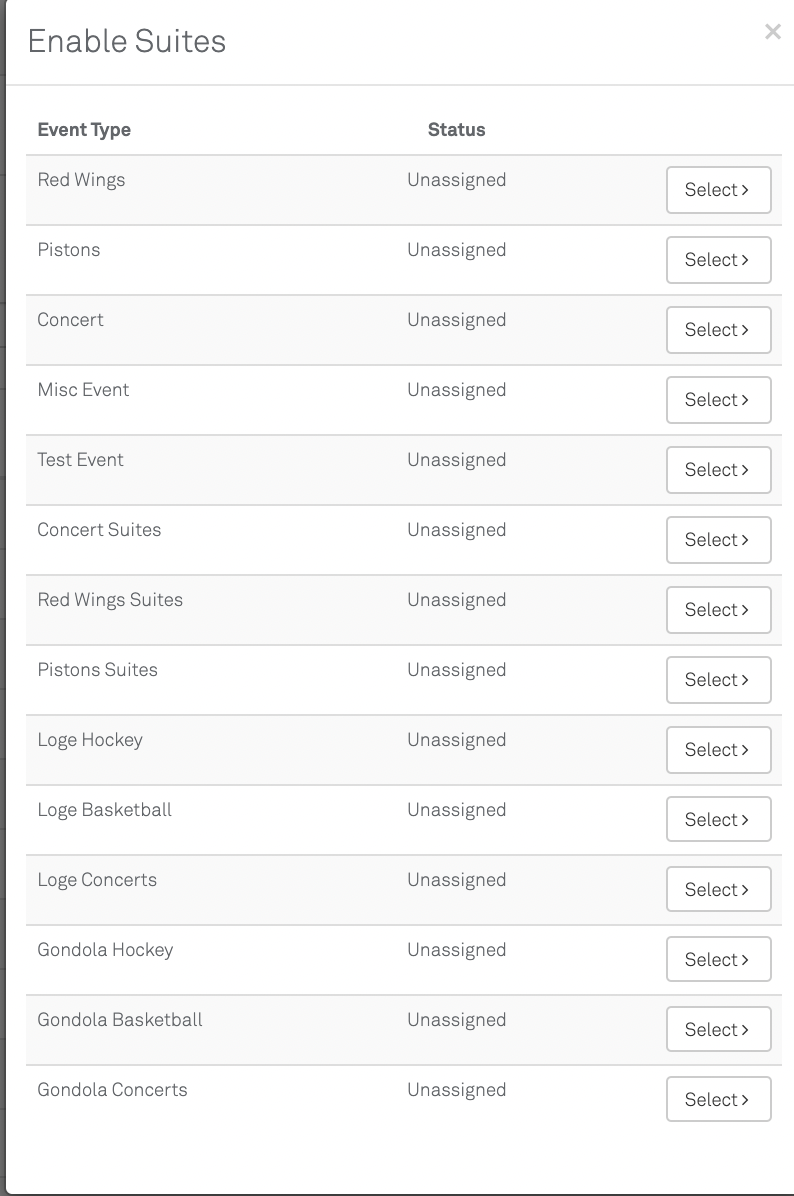Click the Event Type column header
The image size is (794, 1196).
pos(84,130)
